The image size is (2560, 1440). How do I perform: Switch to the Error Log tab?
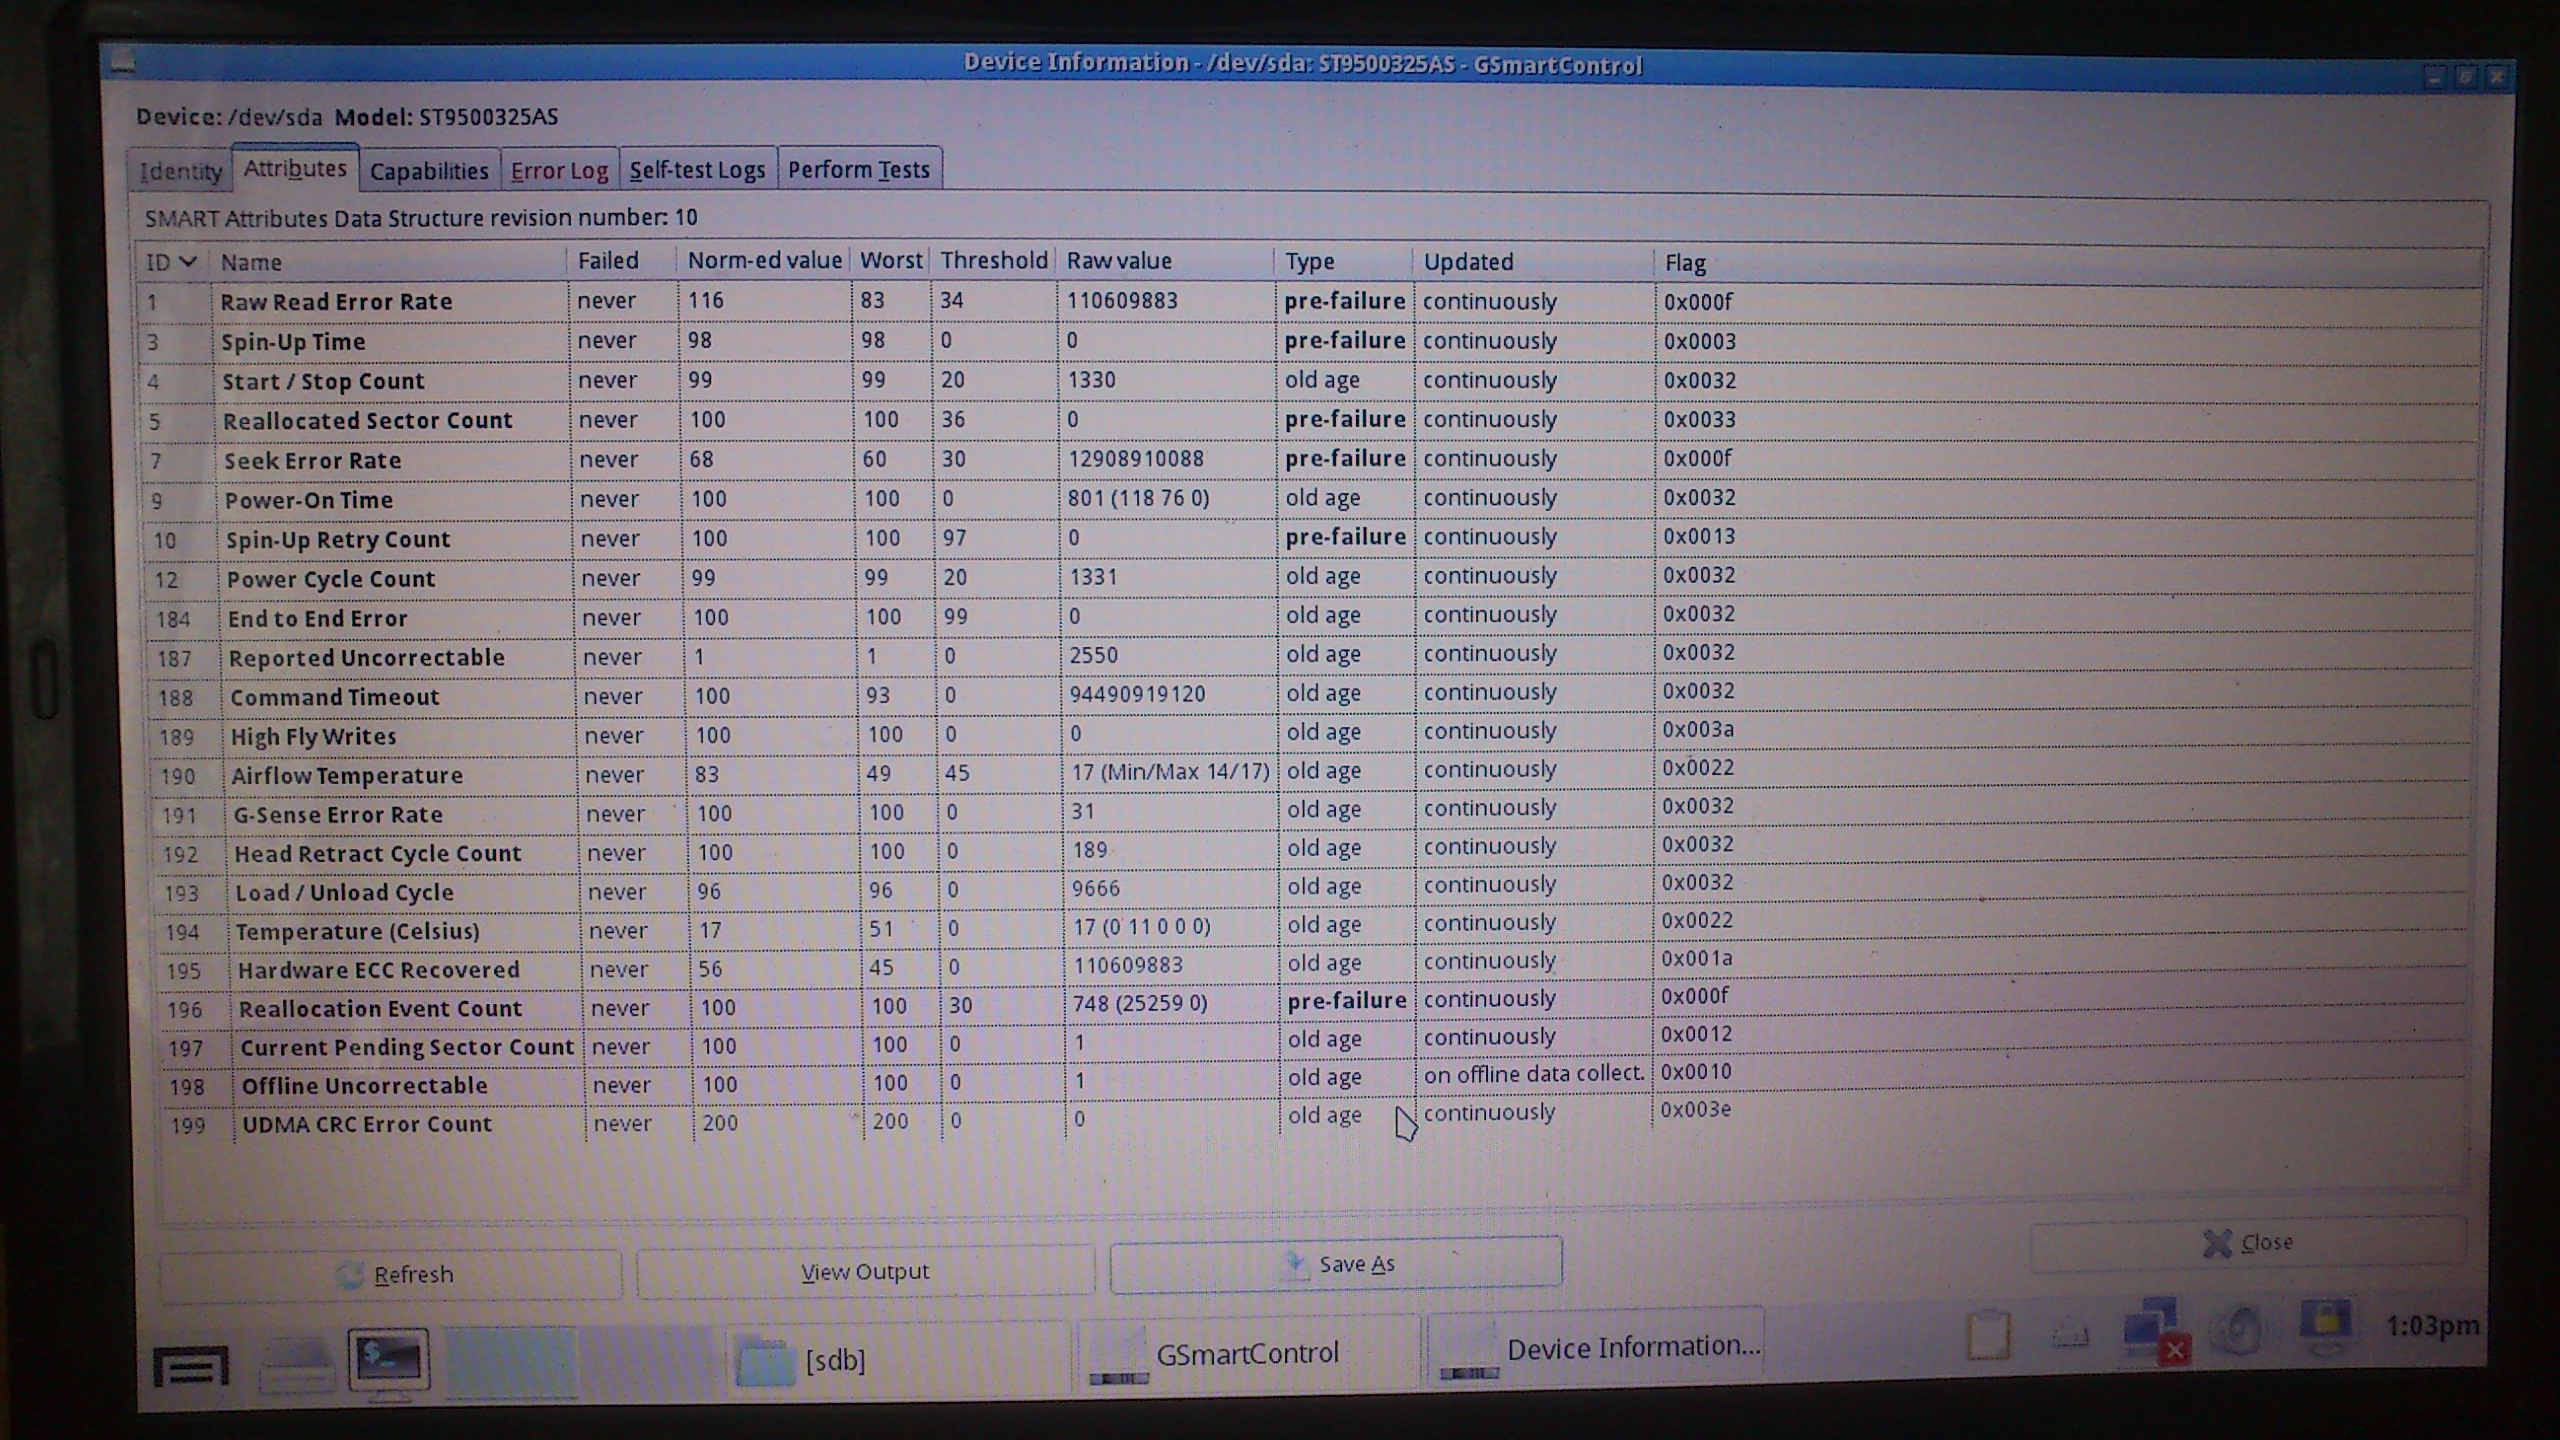[x=559, y=171]
